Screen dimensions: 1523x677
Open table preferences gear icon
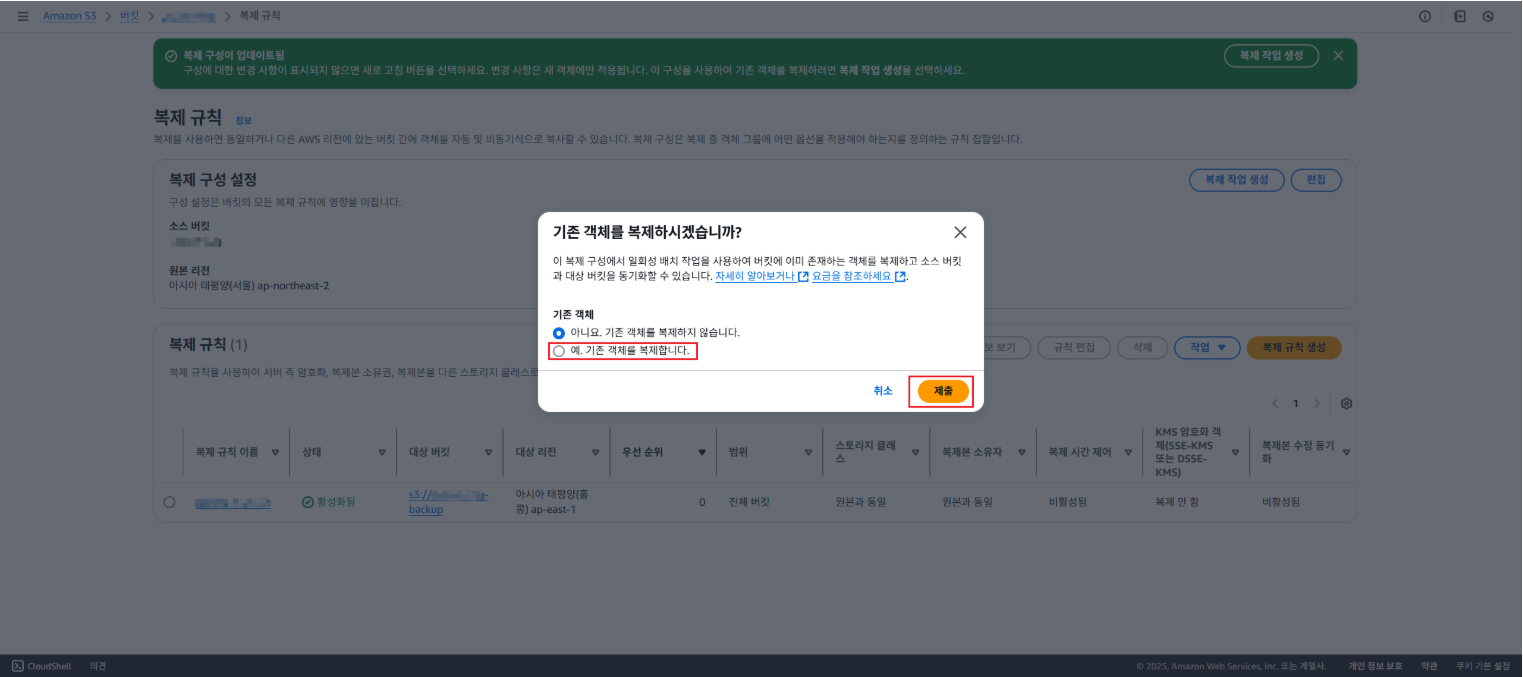click(x=1346, y=403)
